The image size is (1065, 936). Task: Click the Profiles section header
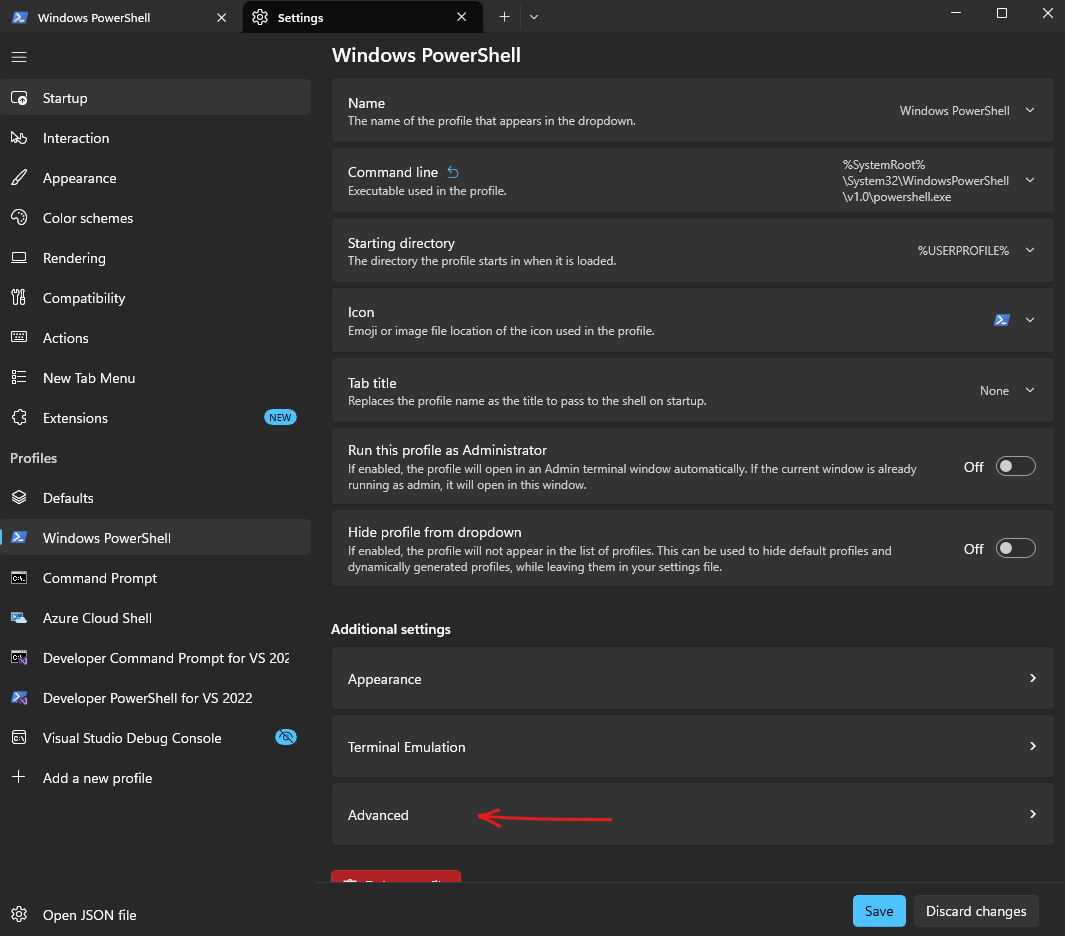33,458
